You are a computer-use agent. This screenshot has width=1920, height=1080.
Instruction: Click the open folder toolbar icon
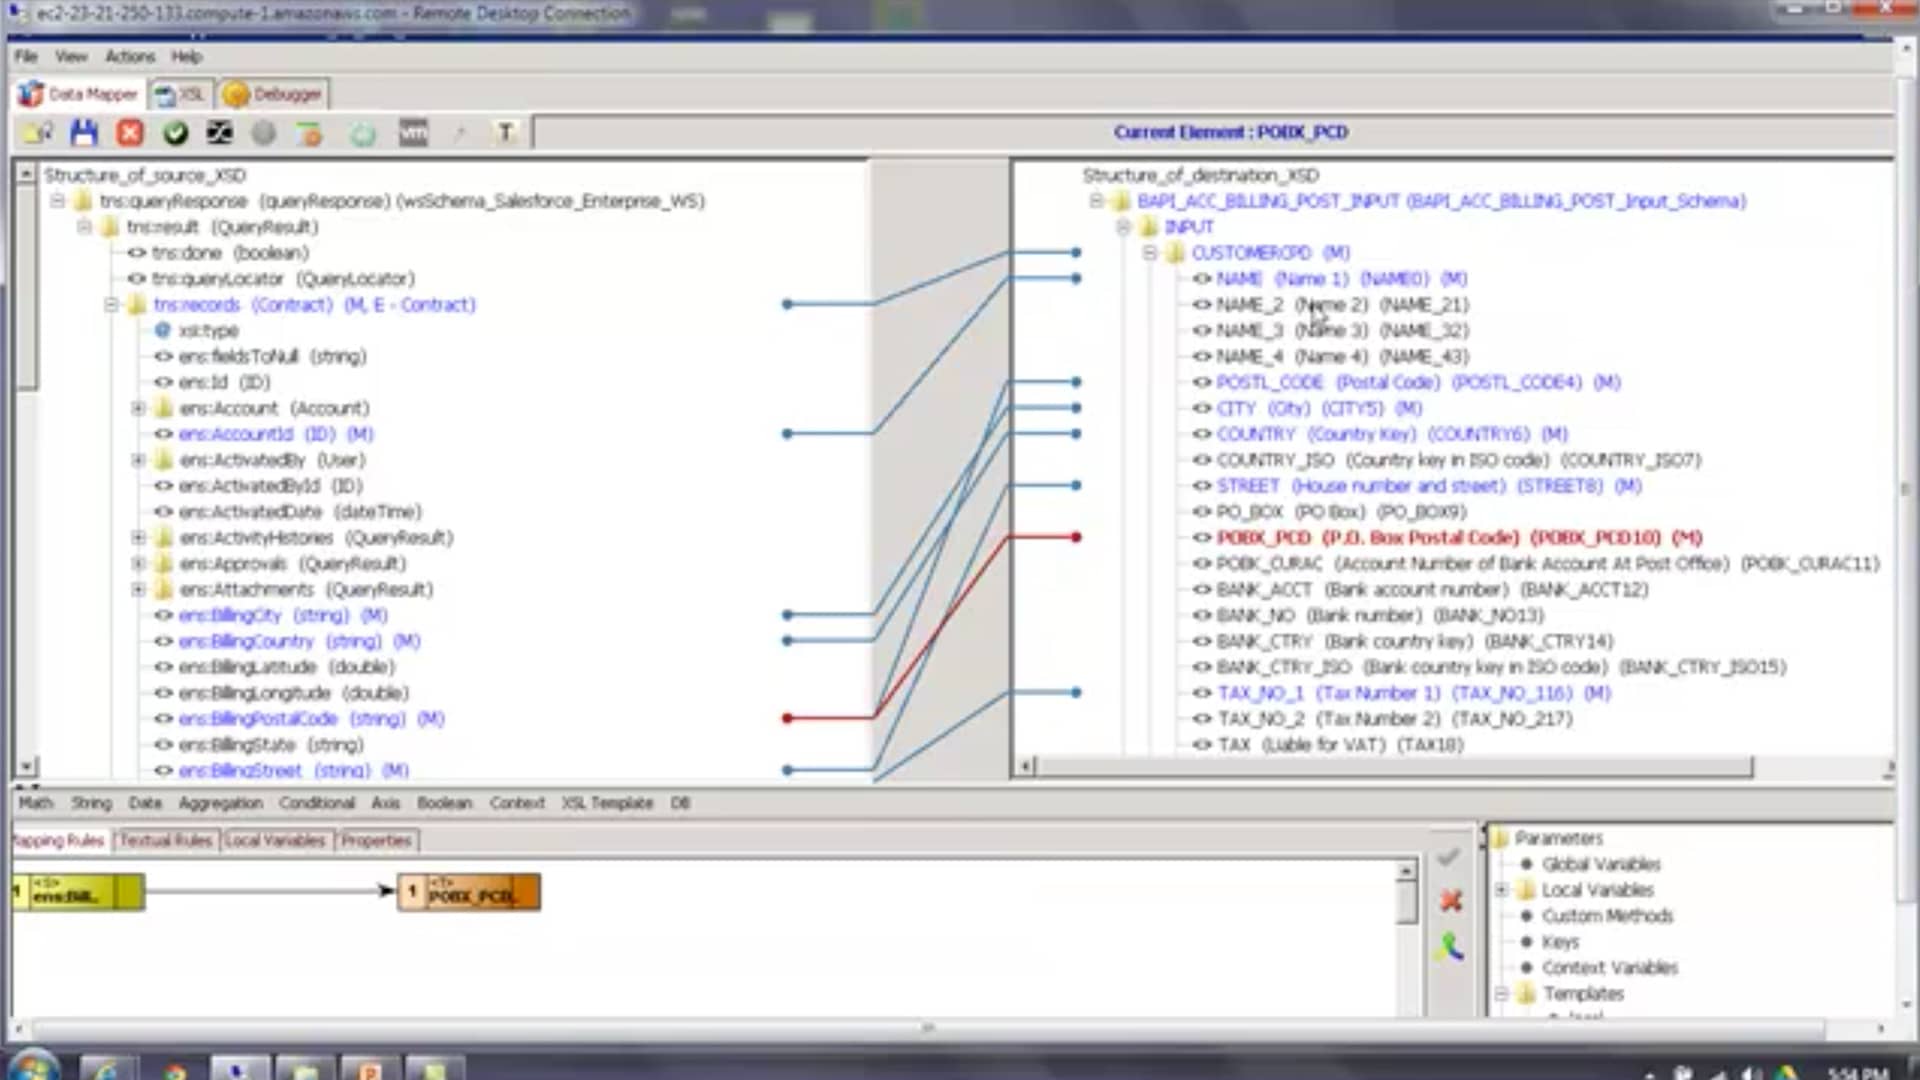click(37, 132)
